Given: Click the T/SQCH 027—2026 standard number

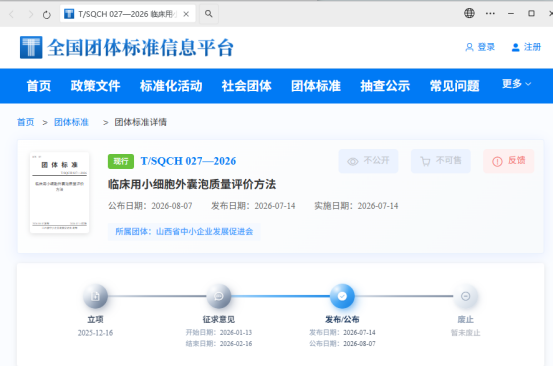Looking at the screenshot, I should point(188,161).
